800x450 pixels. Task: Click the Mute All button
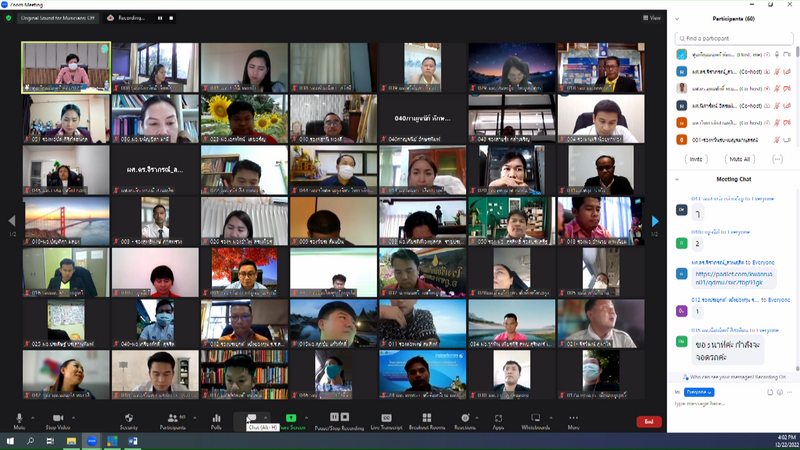tap(740, 159)
